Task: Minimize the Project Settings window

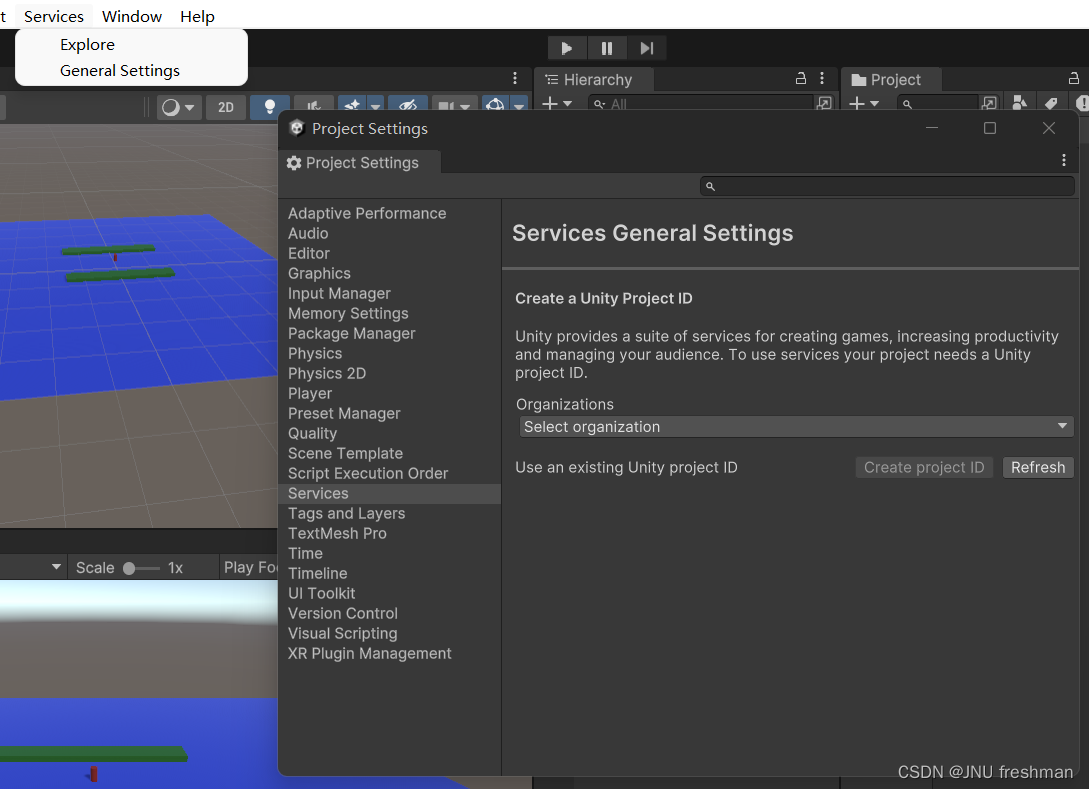Action: click(x=932, y=128)
